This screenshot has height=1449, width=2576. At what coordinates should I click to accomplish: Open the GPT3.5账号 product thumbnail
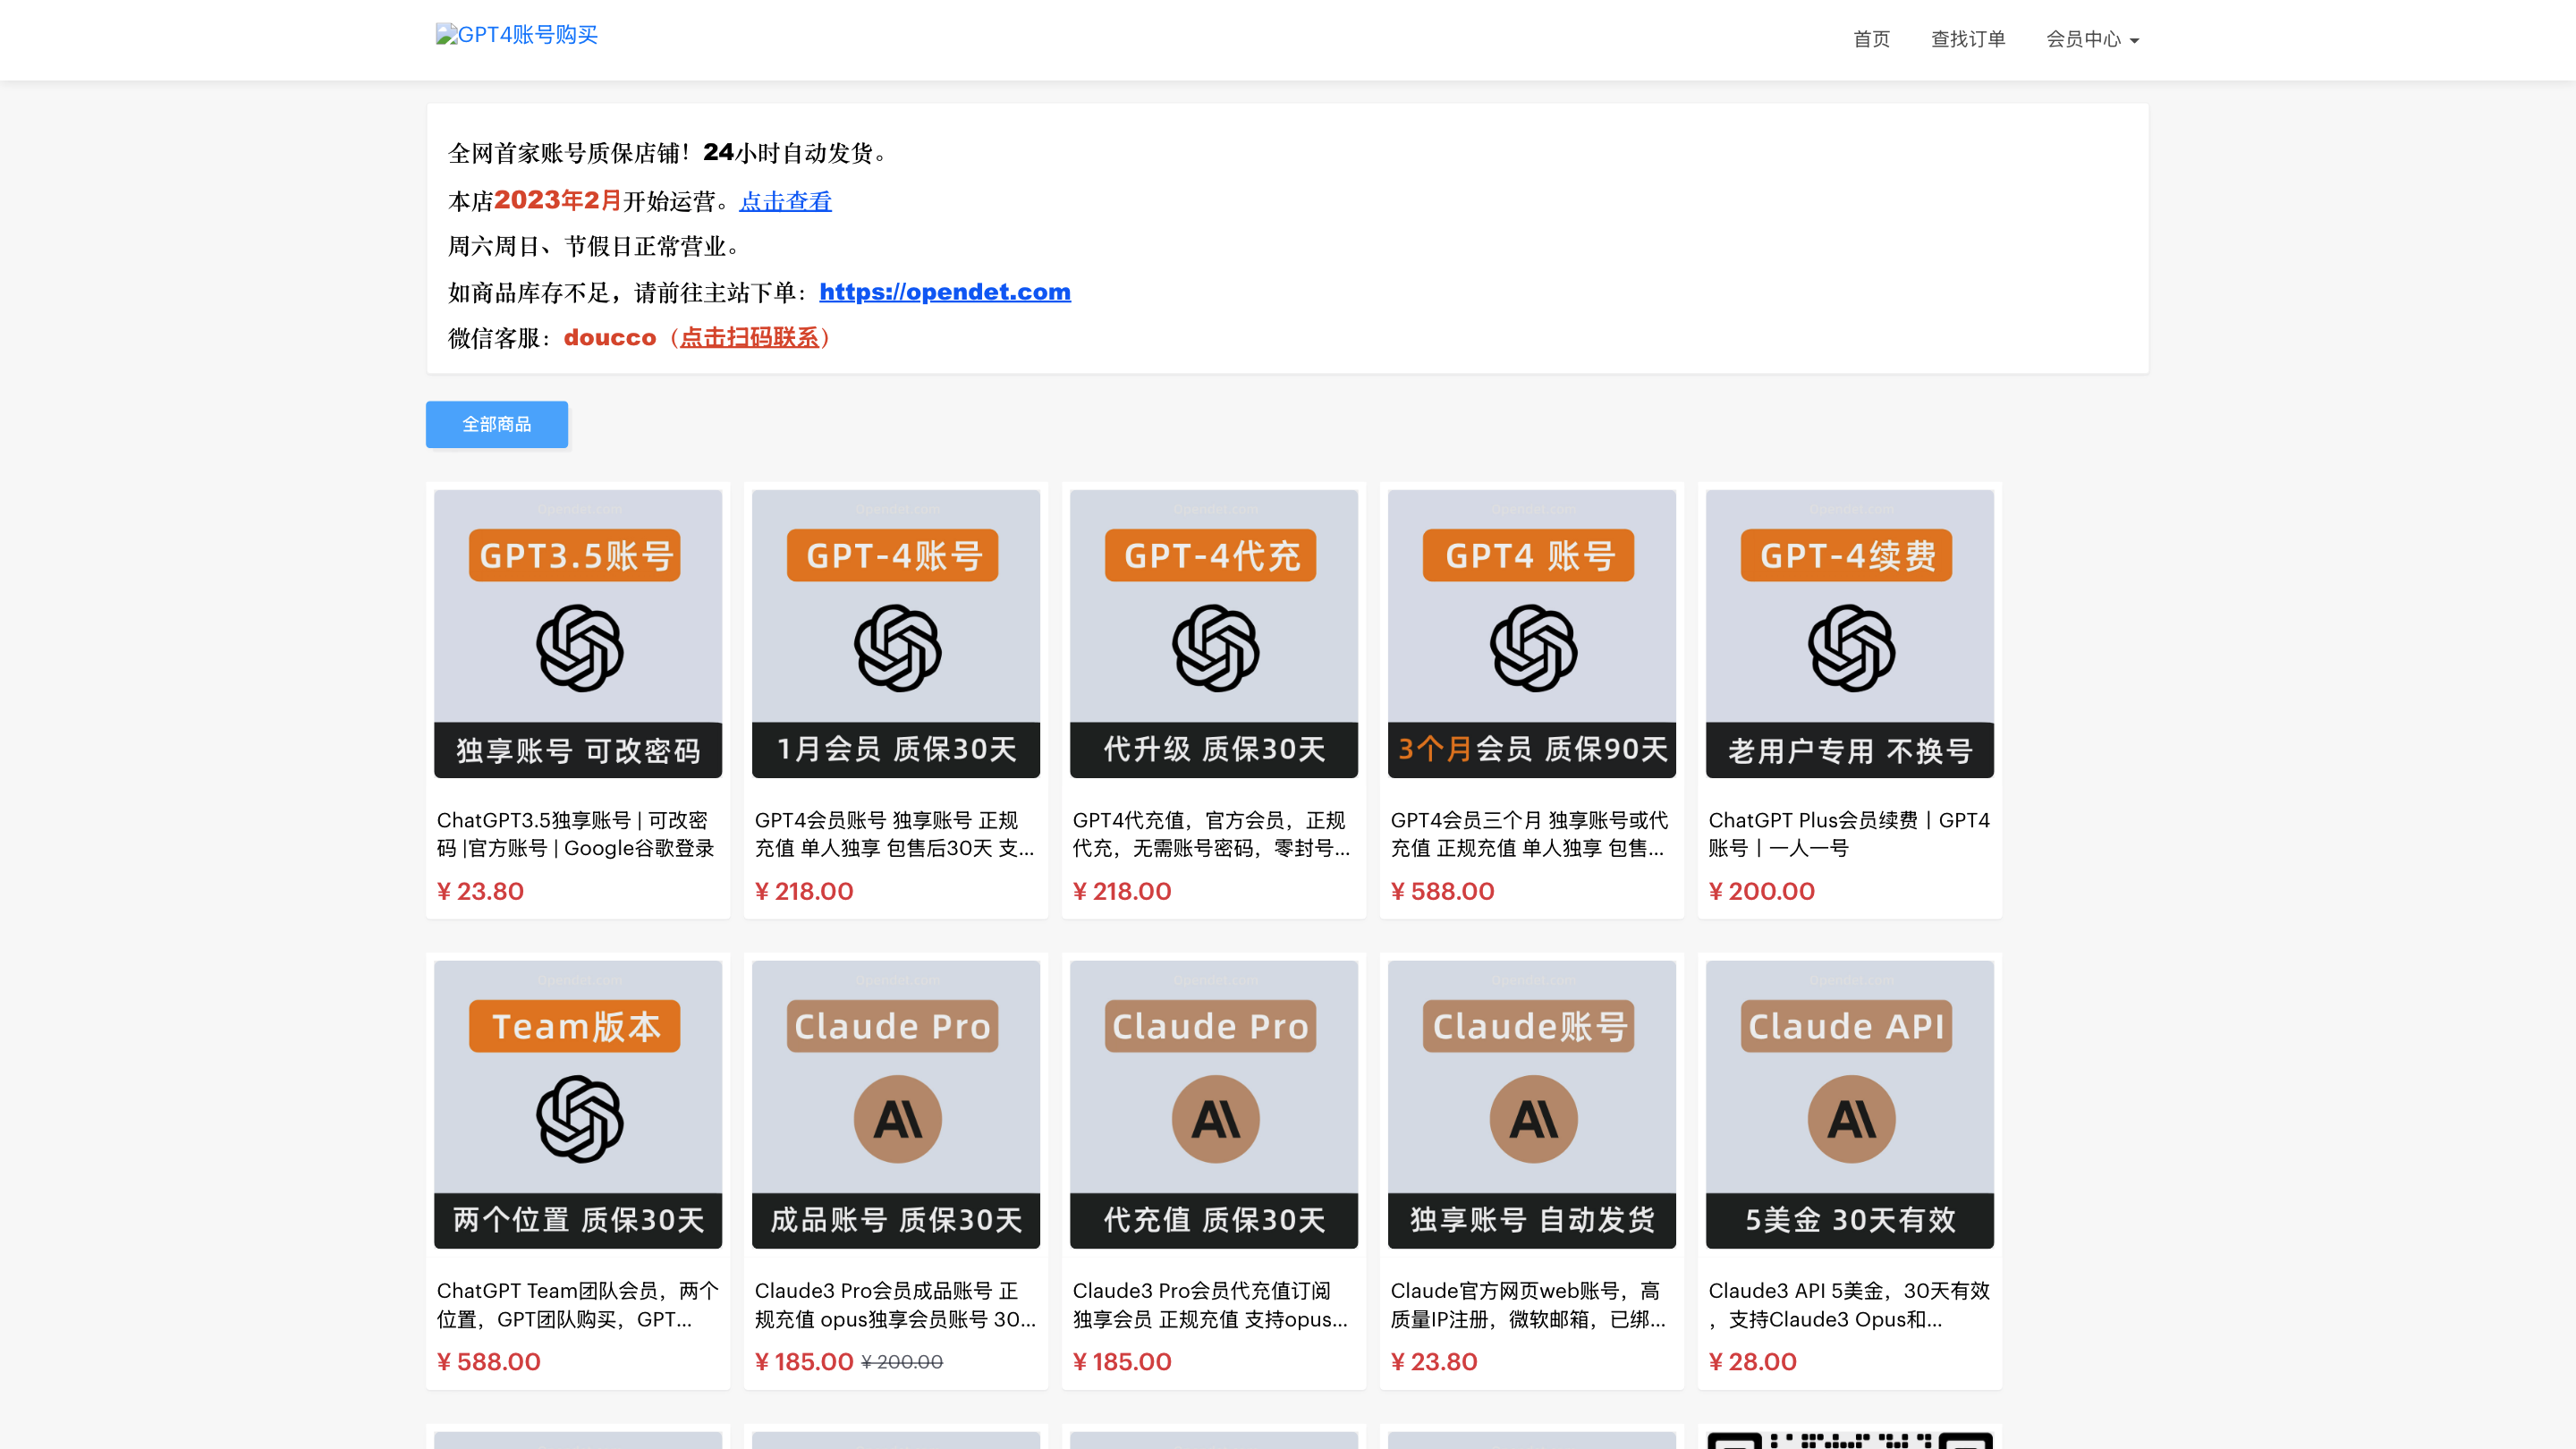(578, 634)
